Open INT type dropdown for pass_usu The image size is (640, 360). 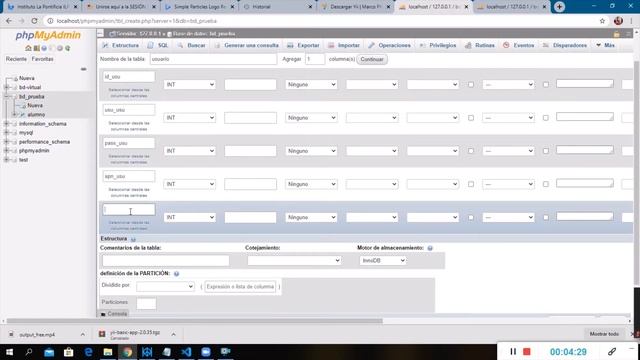pyautogui.click(x=189, y=151)
